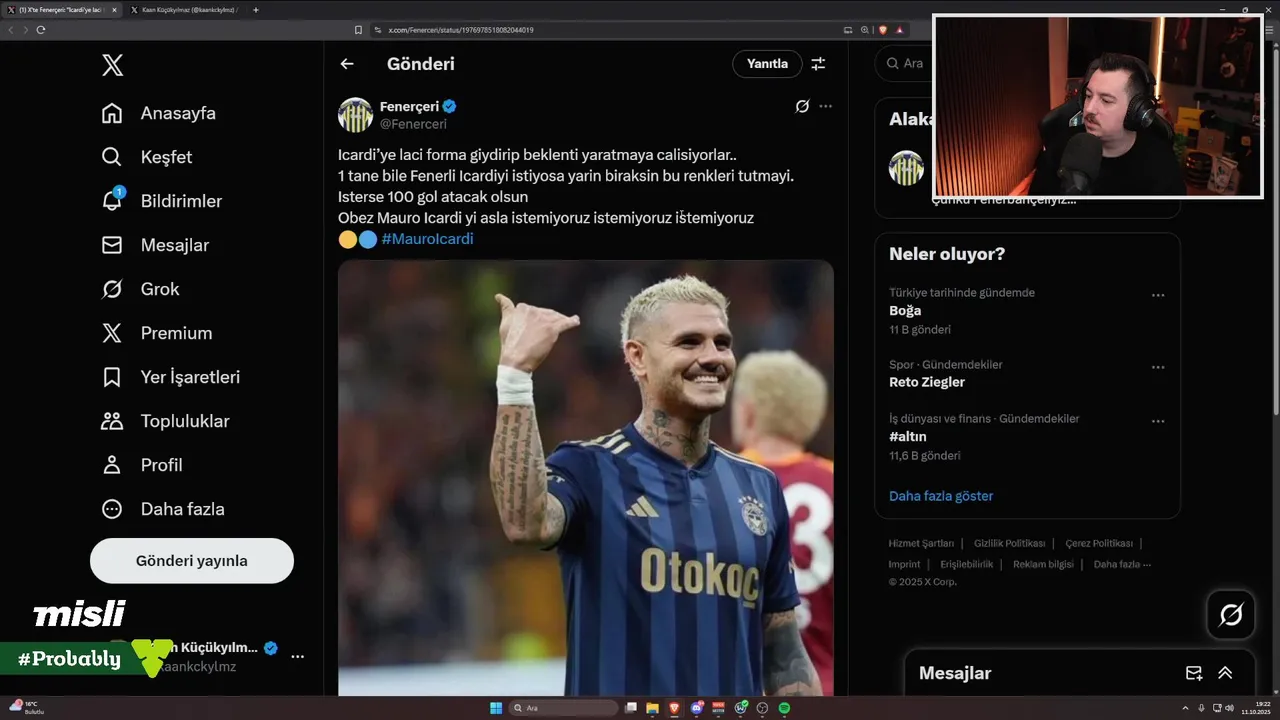Viewport: 1280px width, 720px height.
Task: Click the bookmark icon in address bar
Action: [359, 30]
